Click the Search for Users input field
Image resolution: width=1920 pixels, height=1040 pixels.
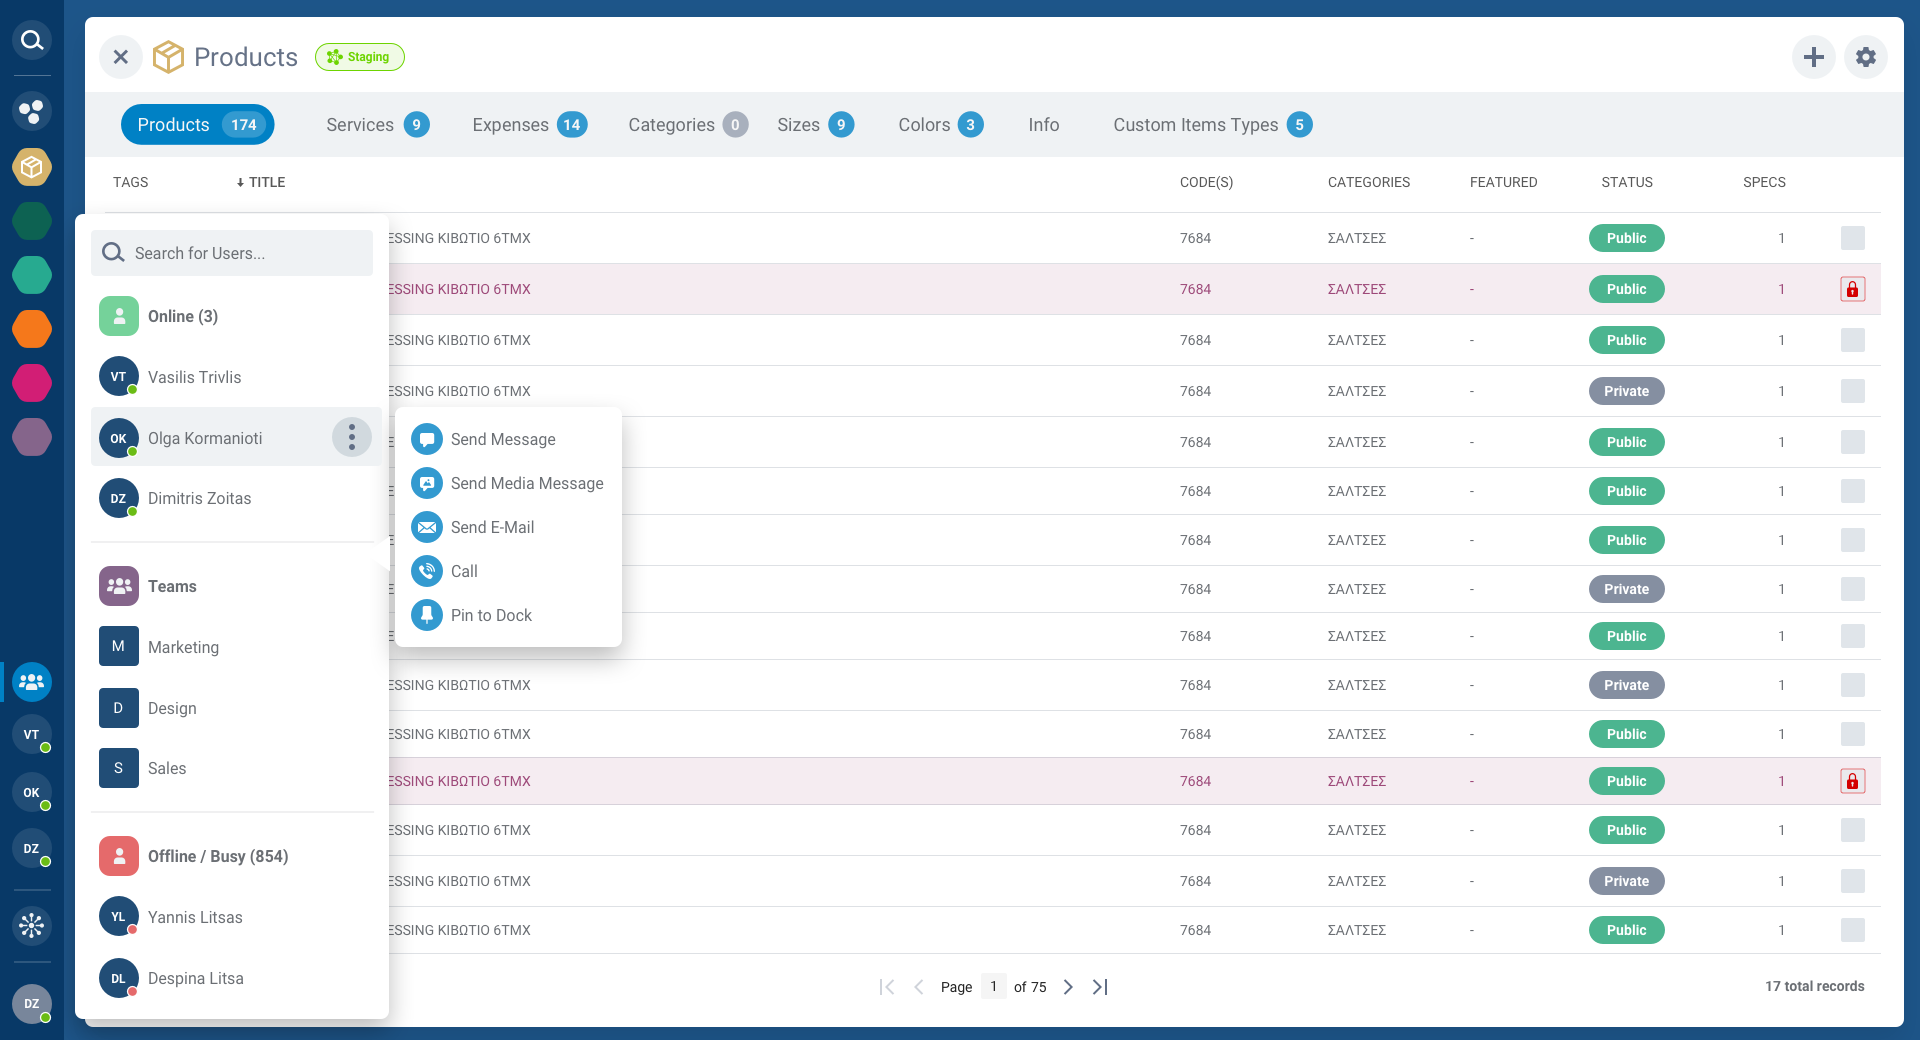232,253
